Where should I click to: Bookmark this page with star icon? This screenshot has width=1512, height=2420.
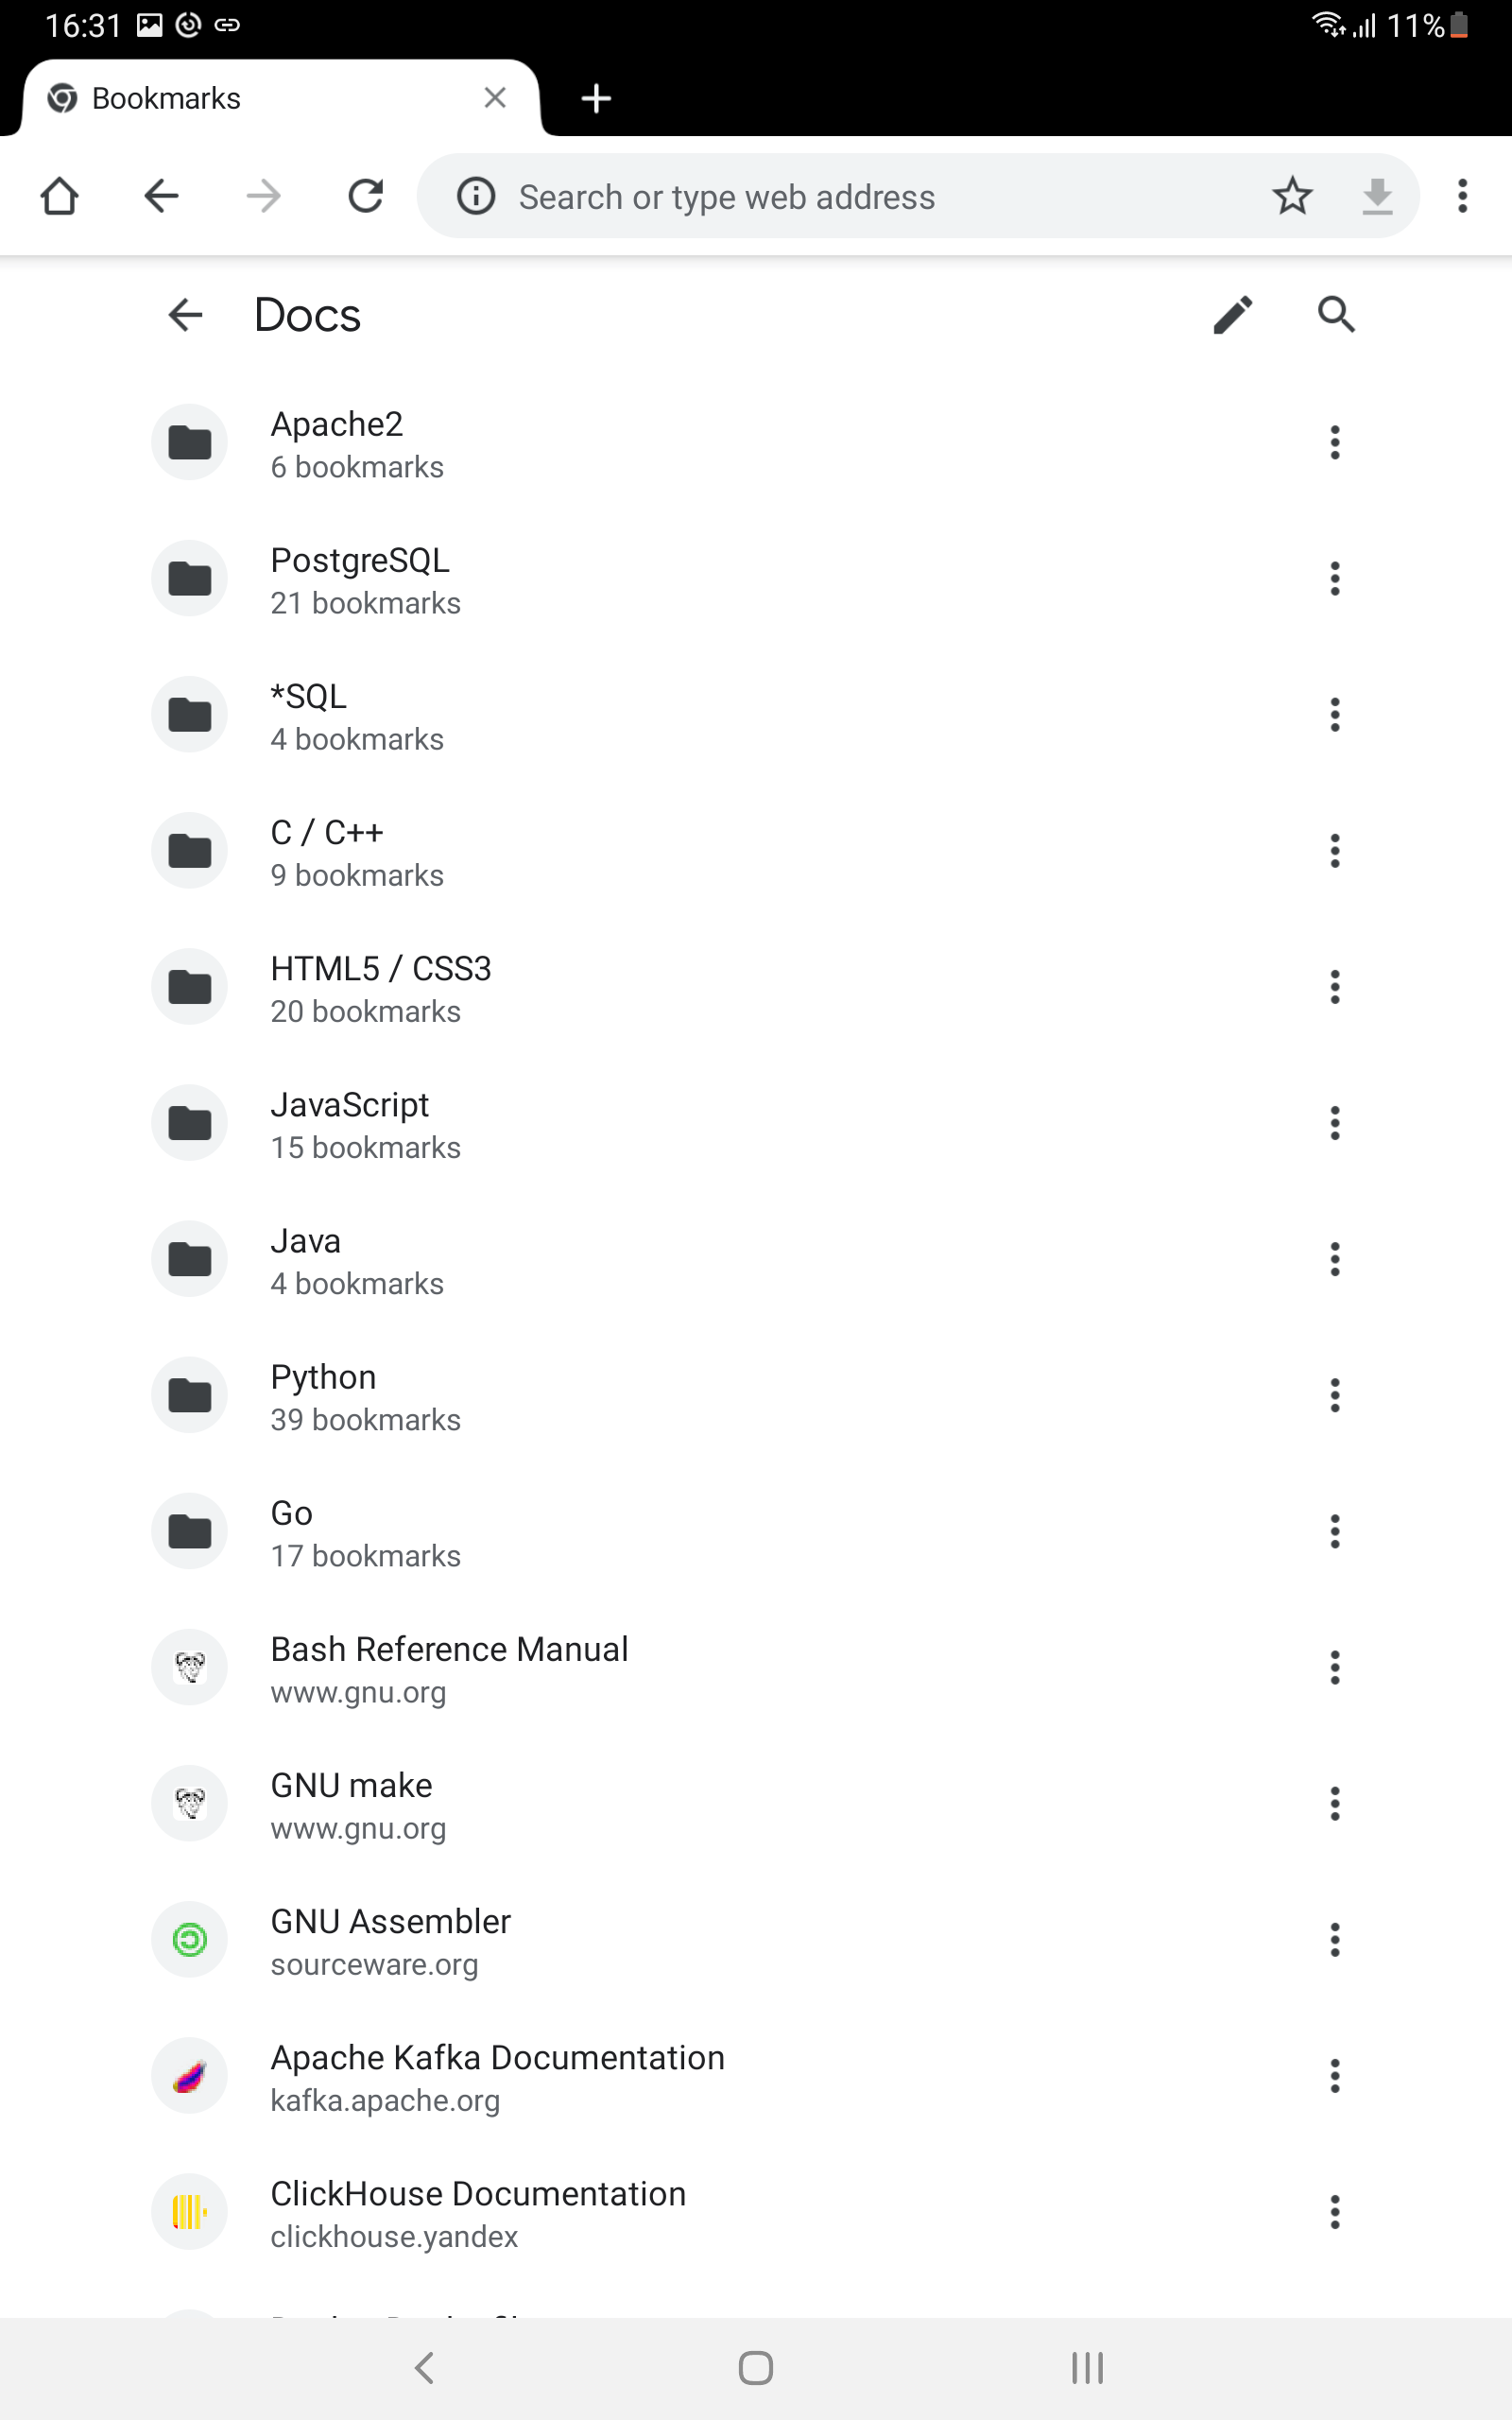tap(1292, 196)
